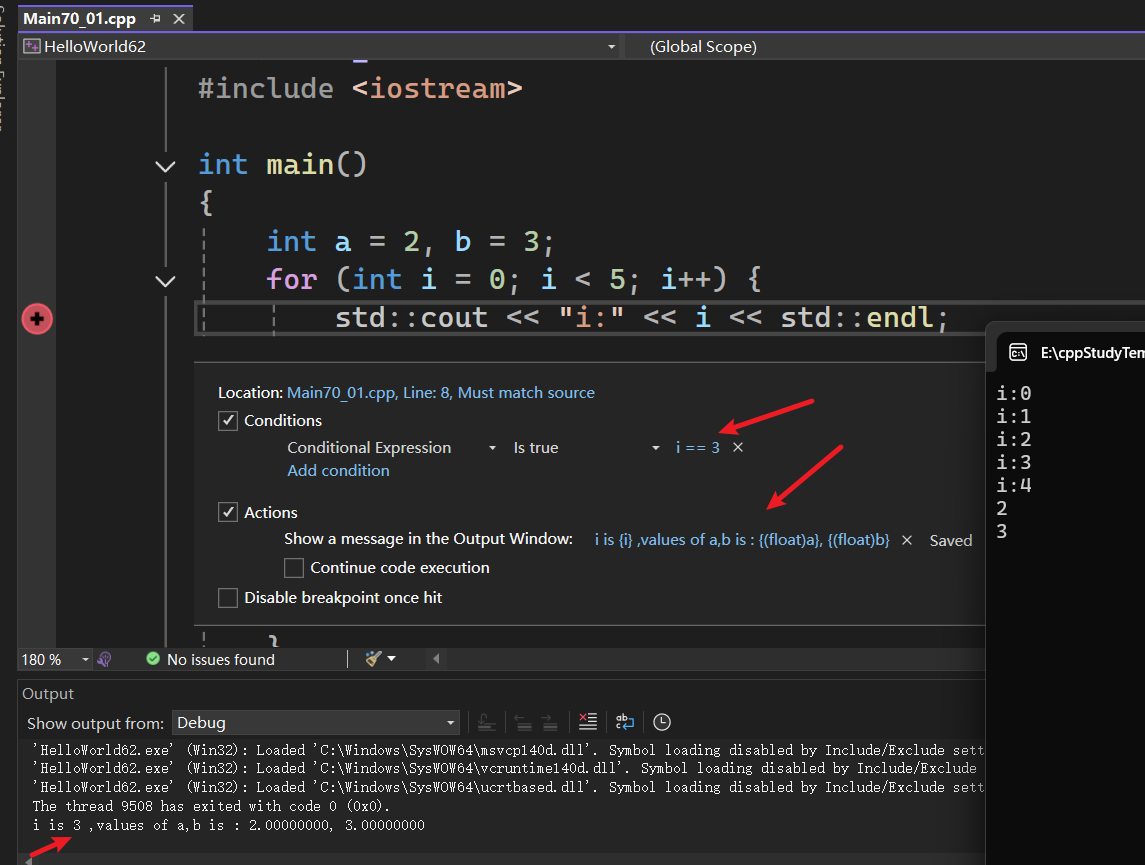The image size is (1145, 865).
Task: Remove the i == 3 condition
Action: point(738,448)
